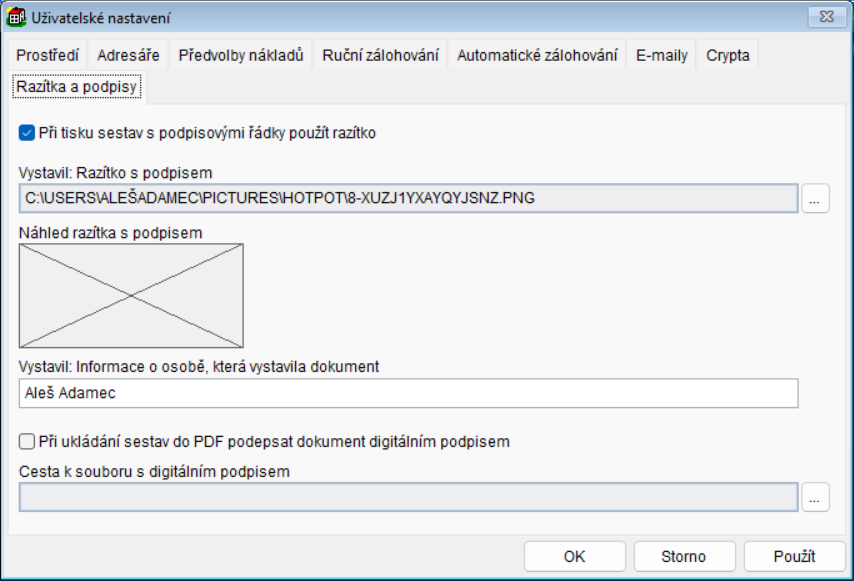The image size is (854, 581).
Task: Open the Adresáře tab
Action: pyautogui.click(x=128, y=56)
